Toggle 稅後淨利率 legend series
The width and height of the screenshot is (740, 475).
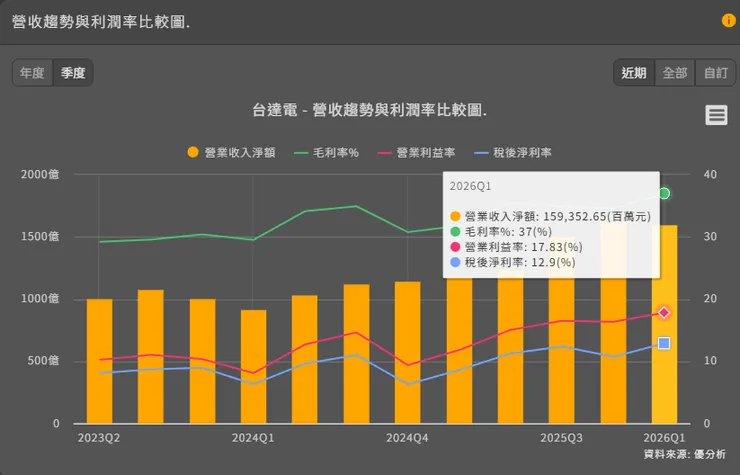513,153
